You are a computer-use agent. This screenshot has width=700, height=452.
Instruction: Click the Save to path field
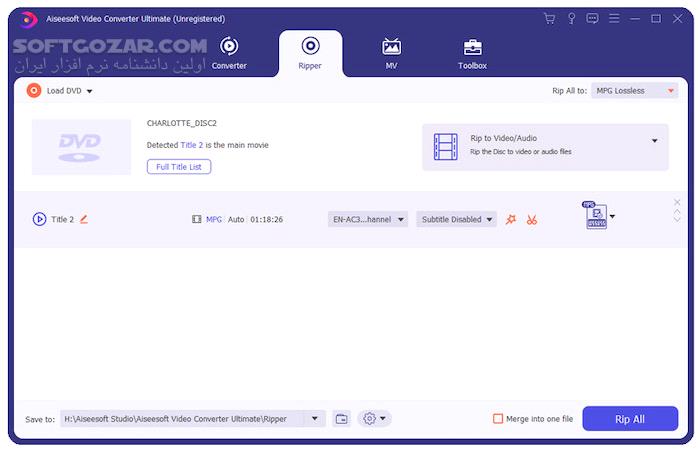183,419
